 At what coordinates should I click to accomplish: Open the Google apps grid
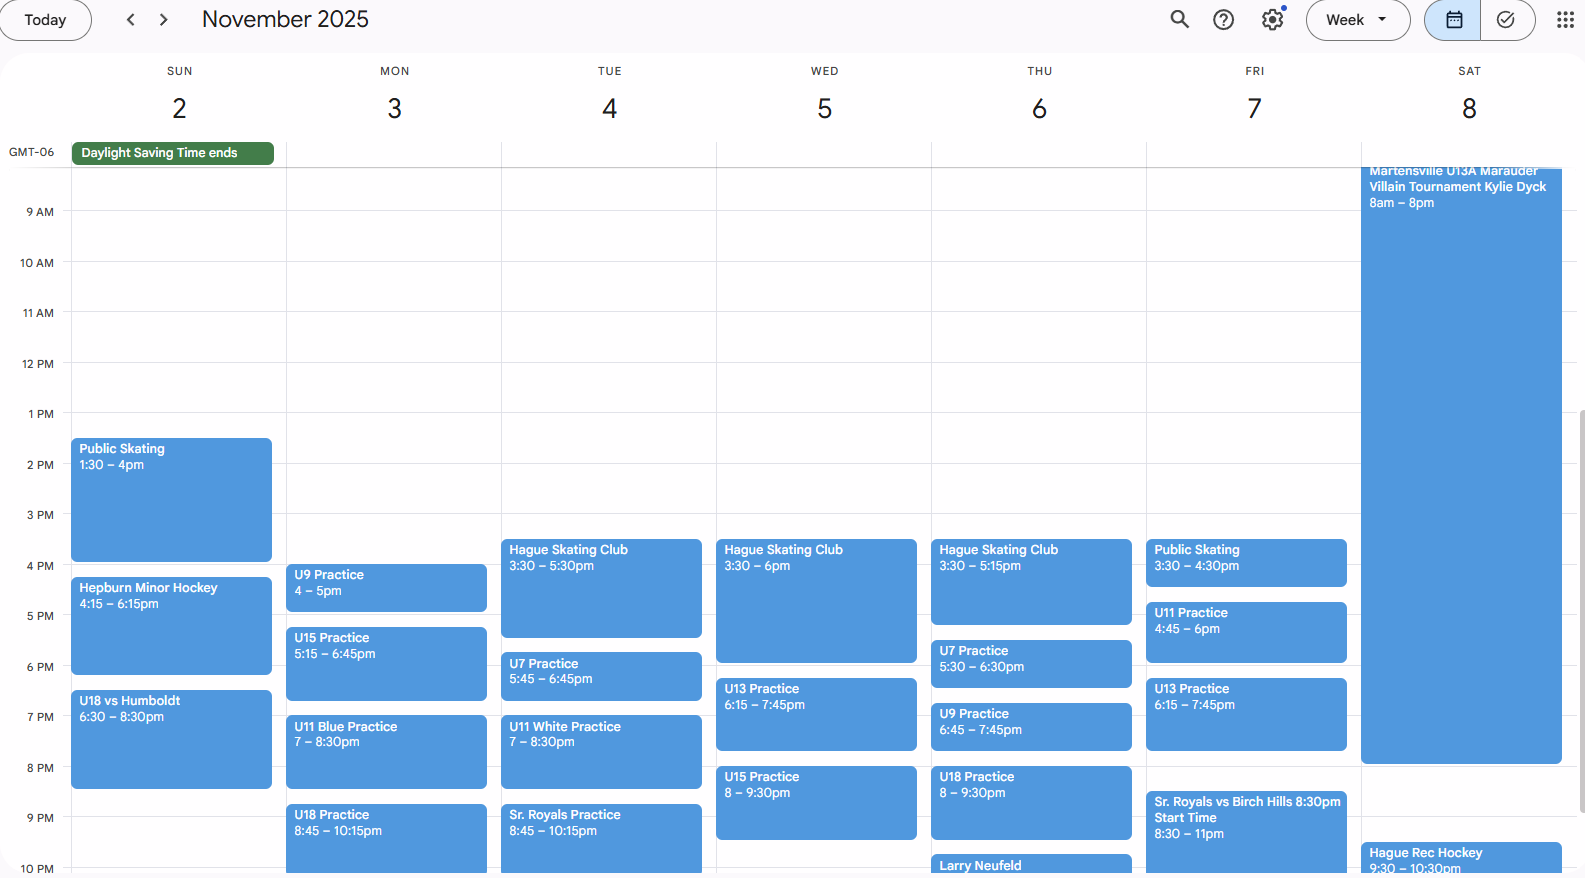[x=1565, y=20]
